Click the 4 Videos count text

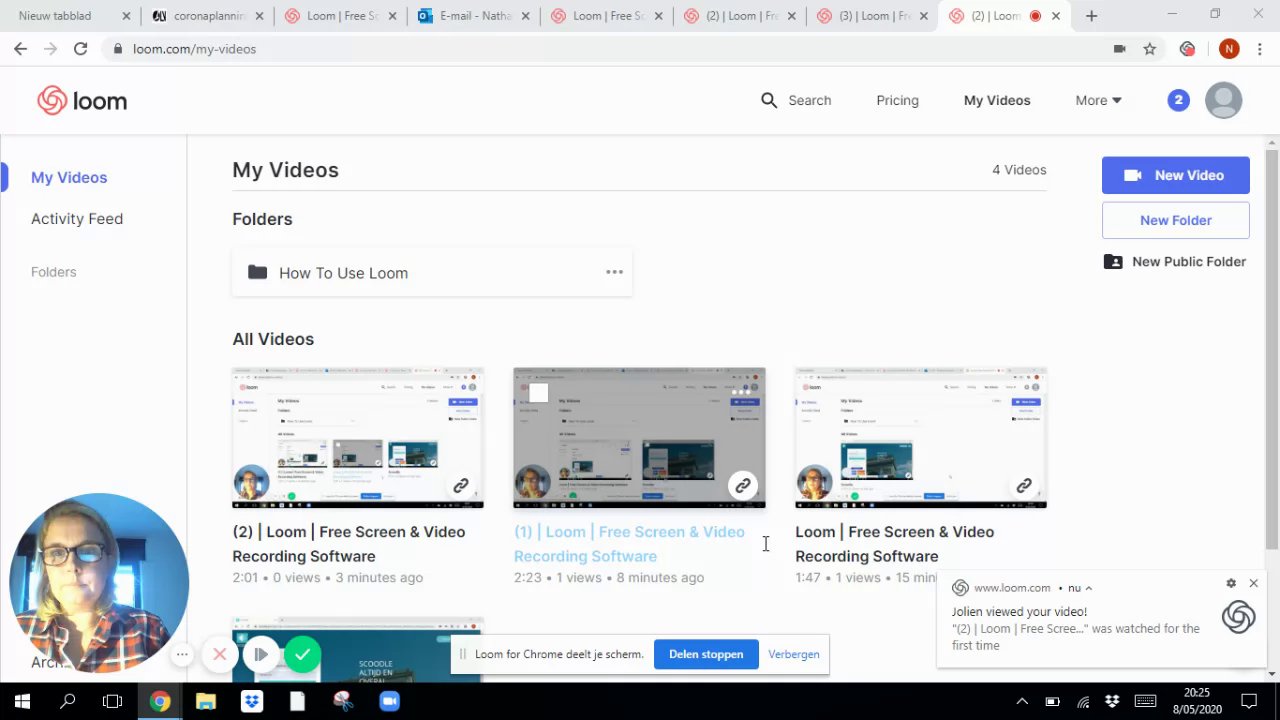tap(1019, 170)
